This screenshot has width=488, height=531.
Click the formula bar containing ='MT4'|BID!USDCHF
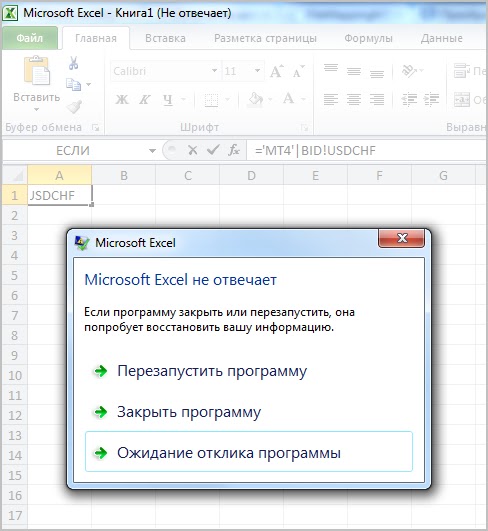tap(367, 150)
